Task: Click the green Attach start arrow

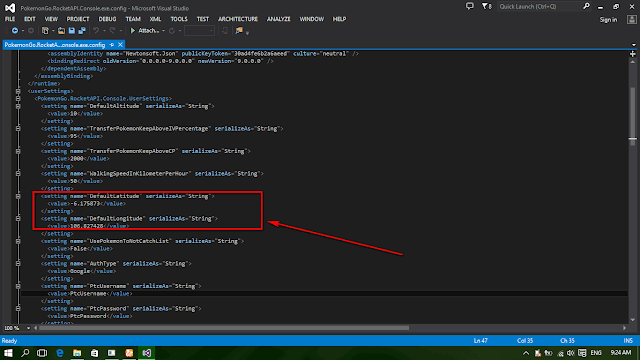Action: click(133, 31)
